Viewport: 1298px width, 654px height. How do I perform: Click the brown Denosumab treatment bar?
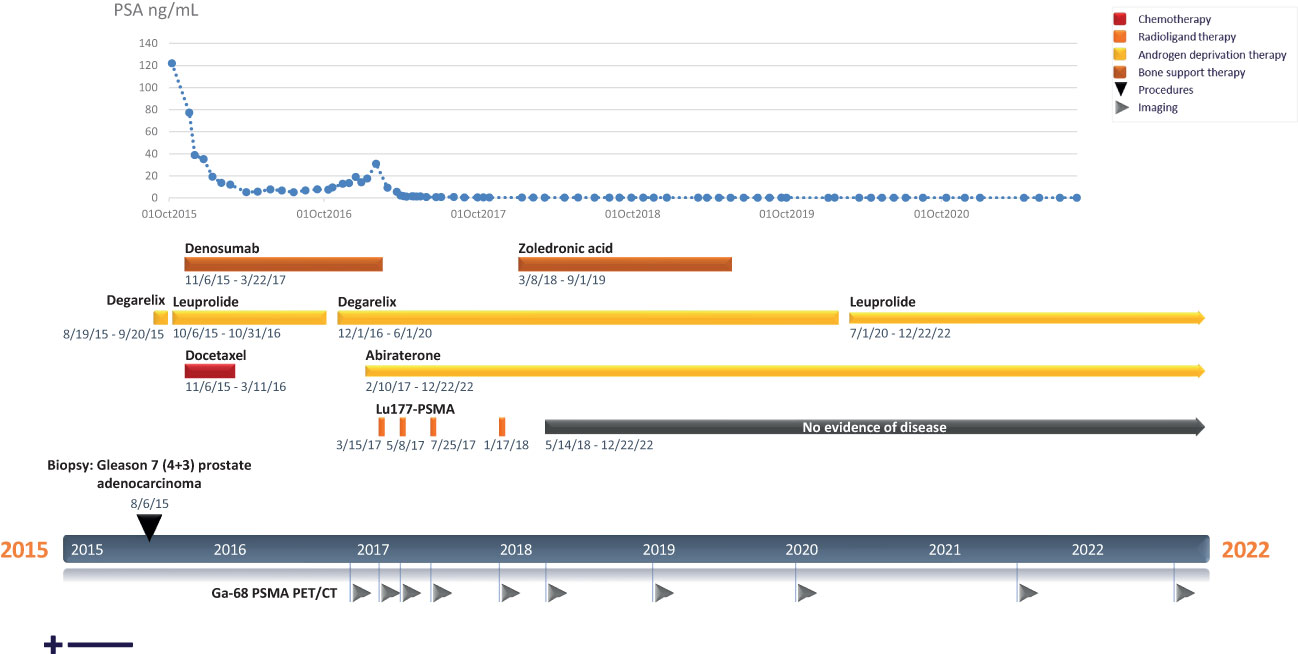tap(283, 264)
